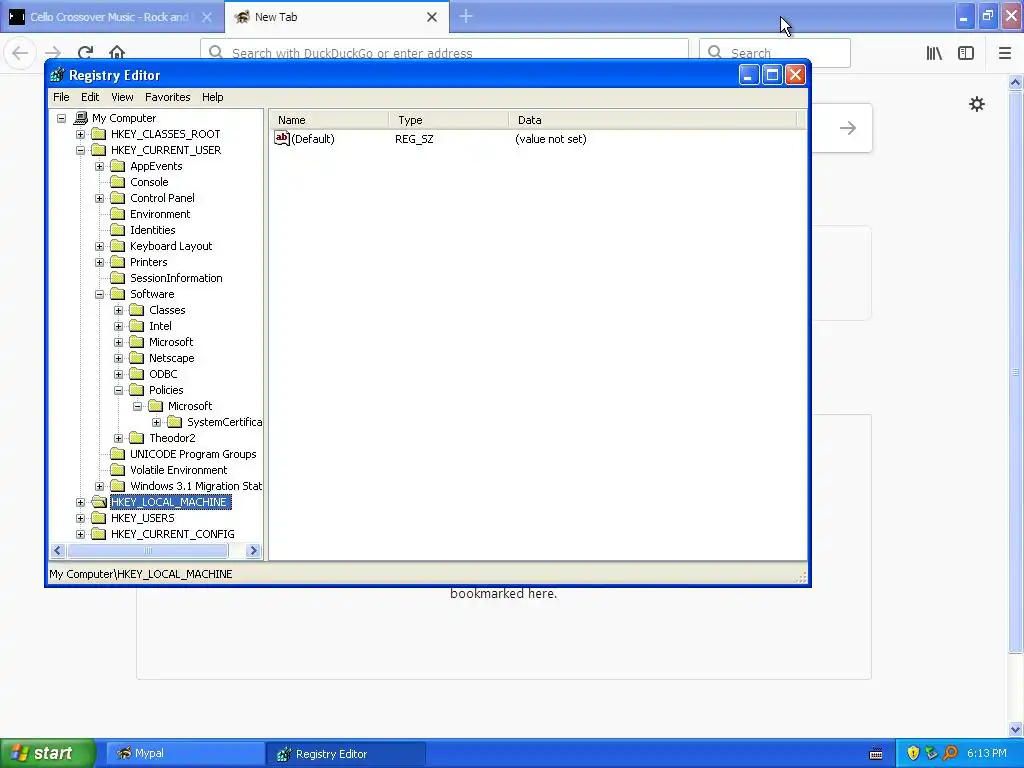This screenshot has height=768, width=1024.
Task: Open the browser Library icon
Action: [935, 53]
